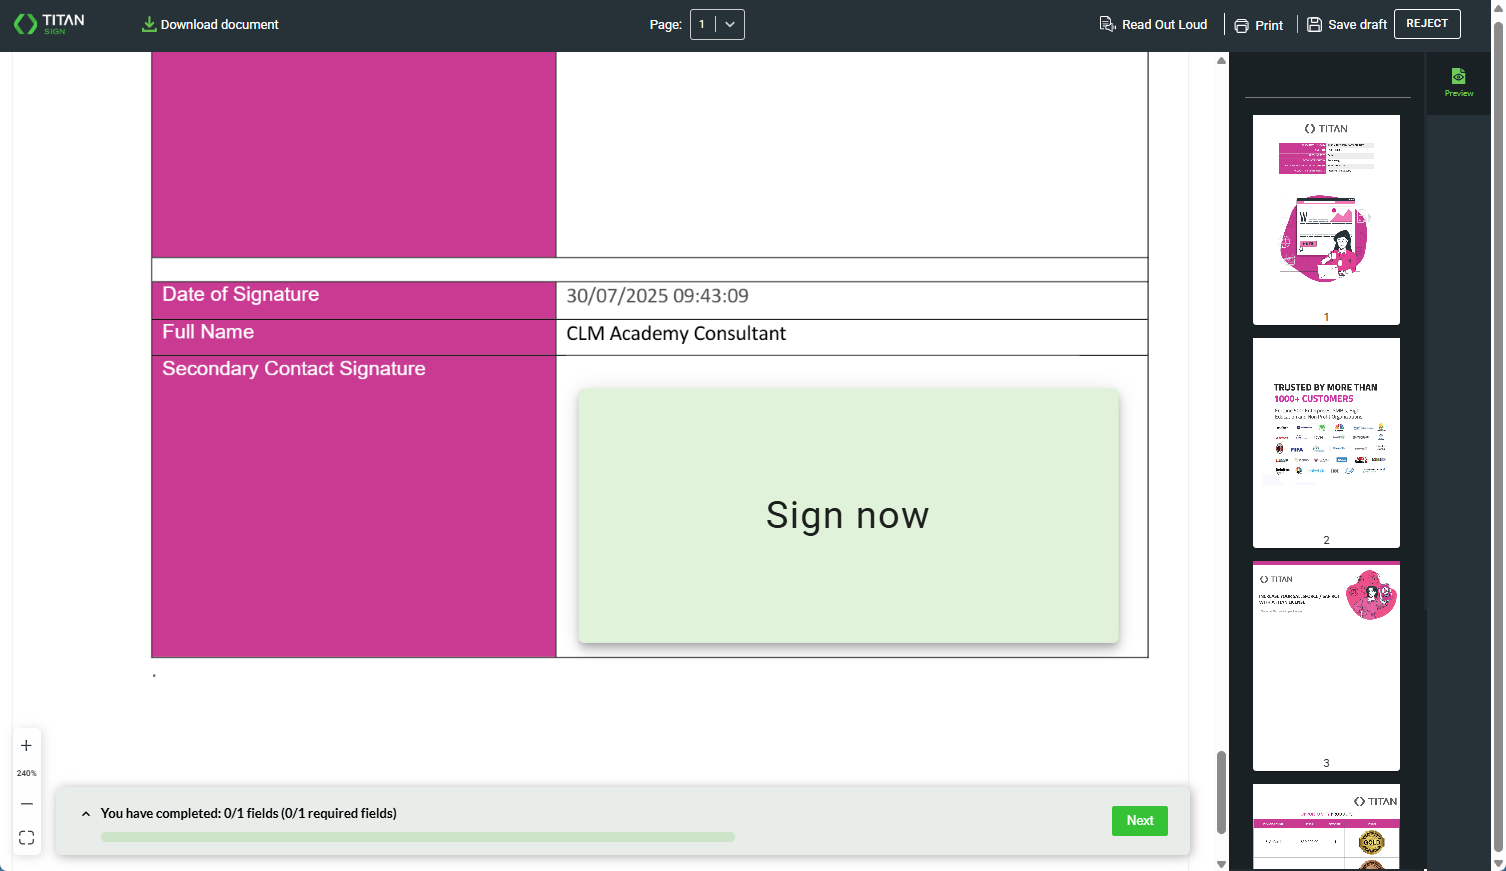Click the fields completion progress bar
The image size is (1506, 871).
click(x=416, y=836)
